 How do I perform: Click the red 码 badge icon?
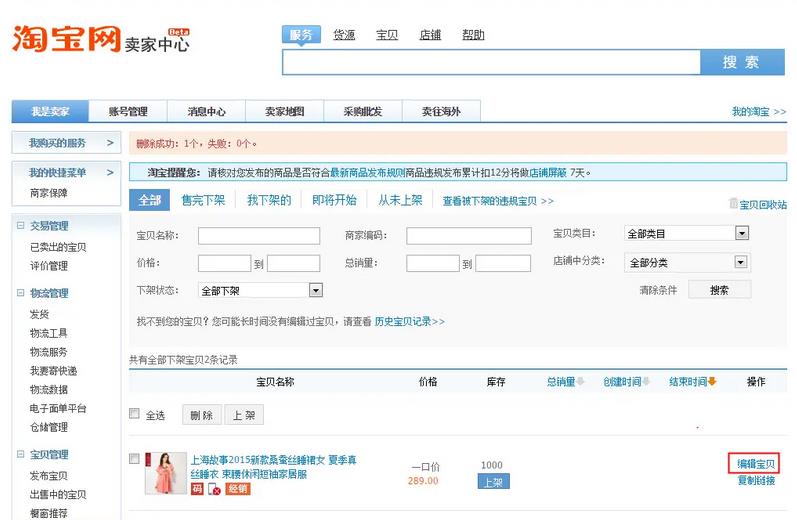pos(197,489)
